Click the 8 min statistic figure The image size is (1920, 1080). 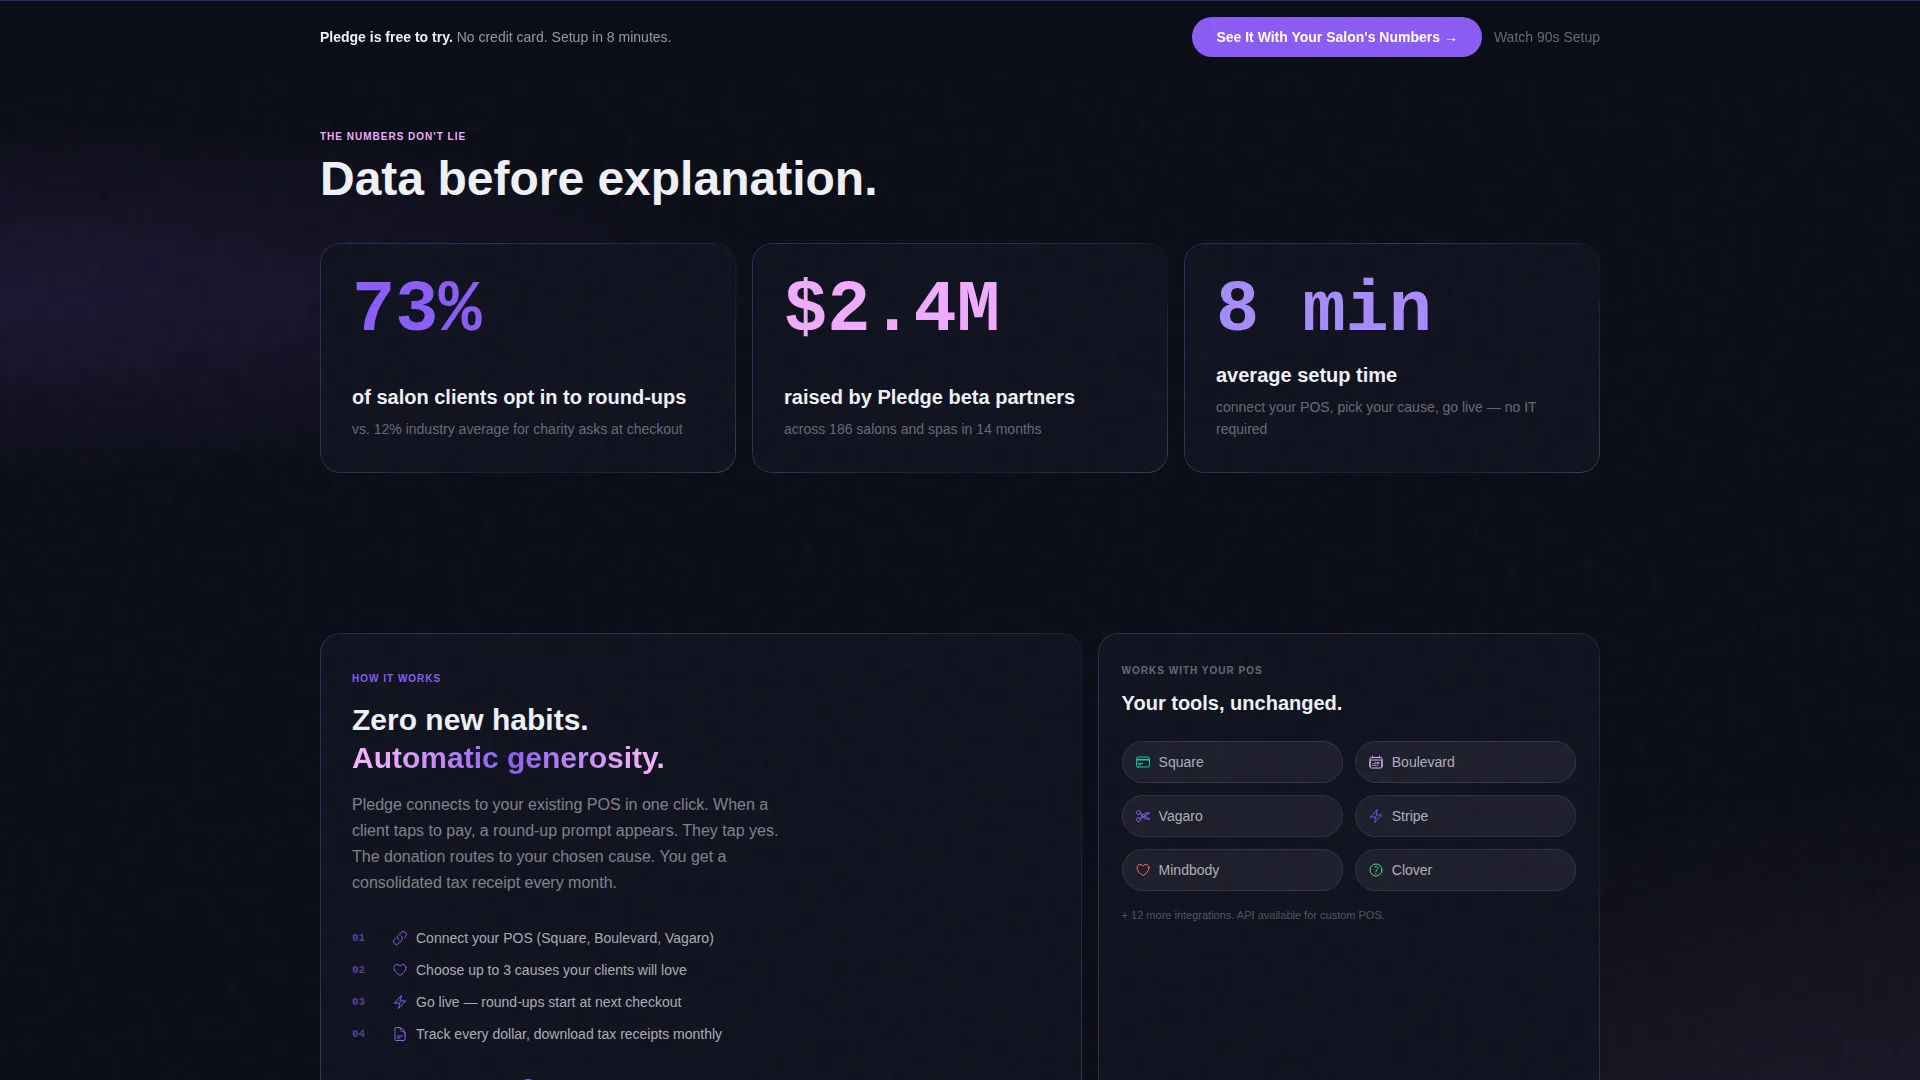[1323, 307]
